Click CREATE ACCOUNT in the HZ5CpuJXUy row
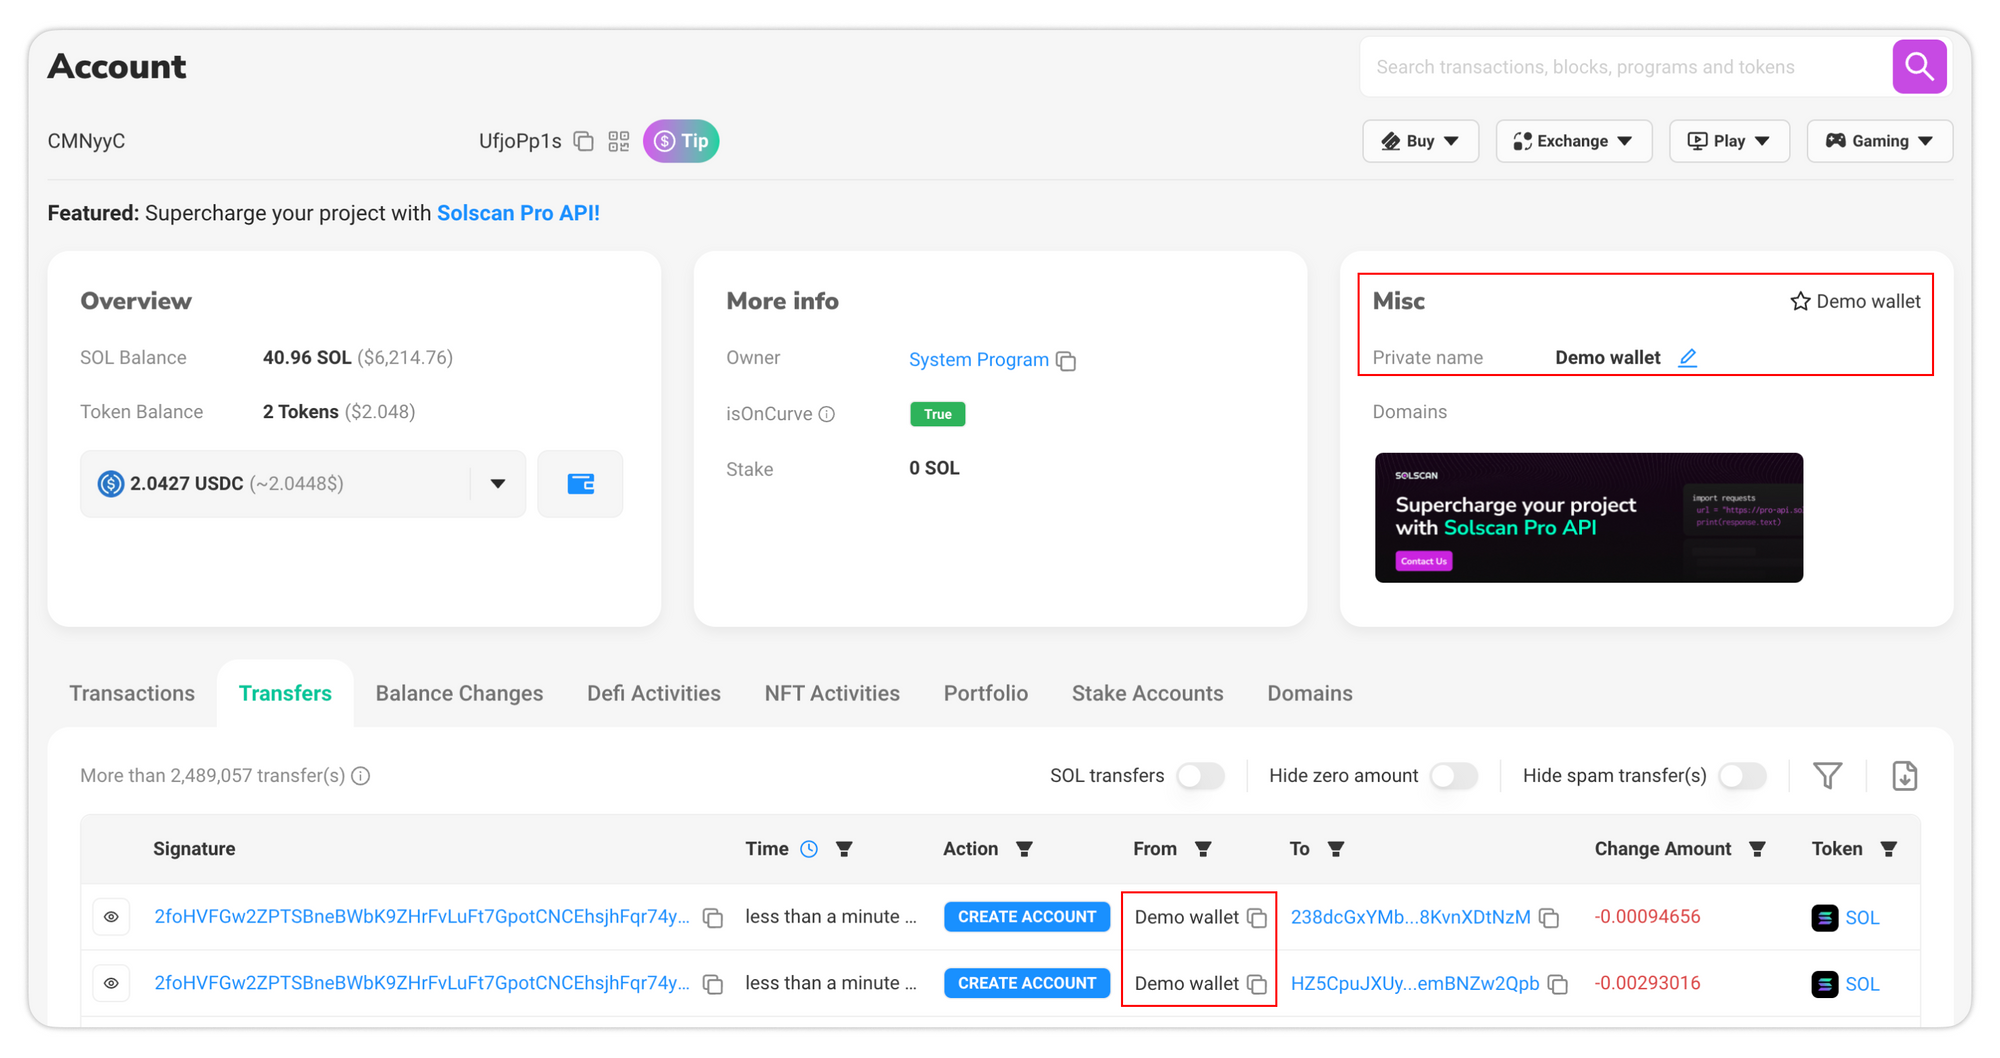Viewport: 2000px width, 1058px height. click(x=1027, y=983)
